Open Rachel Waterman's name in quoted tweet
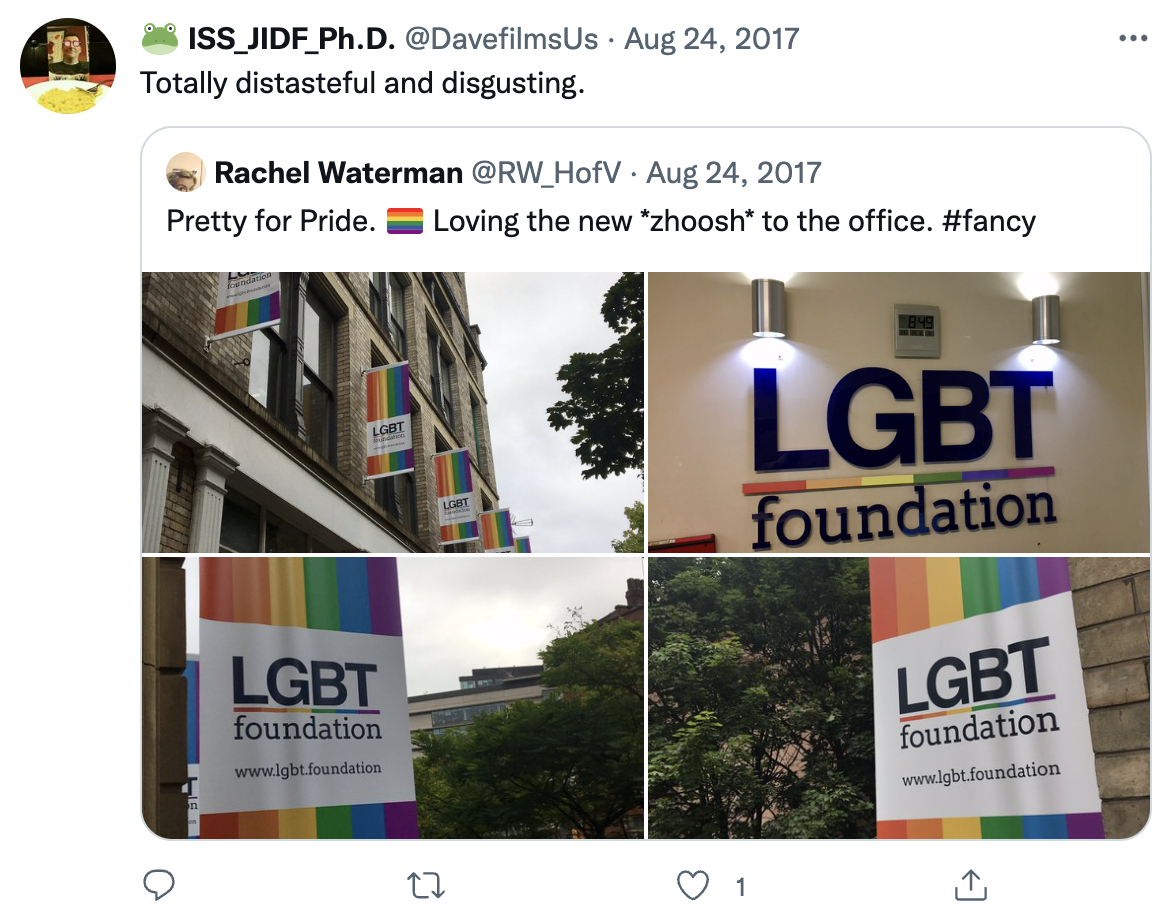1176x924 pixels. pyautogui.click(x=338, y=173)
